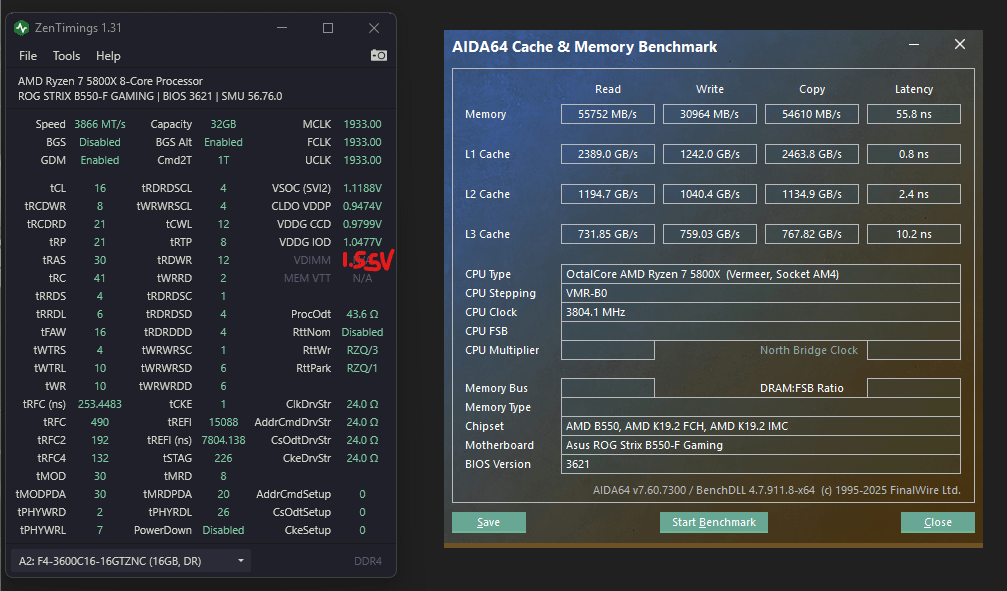
Task: Click the CPU Clock field 3804.1 MHz
Action: coord(761,312)
